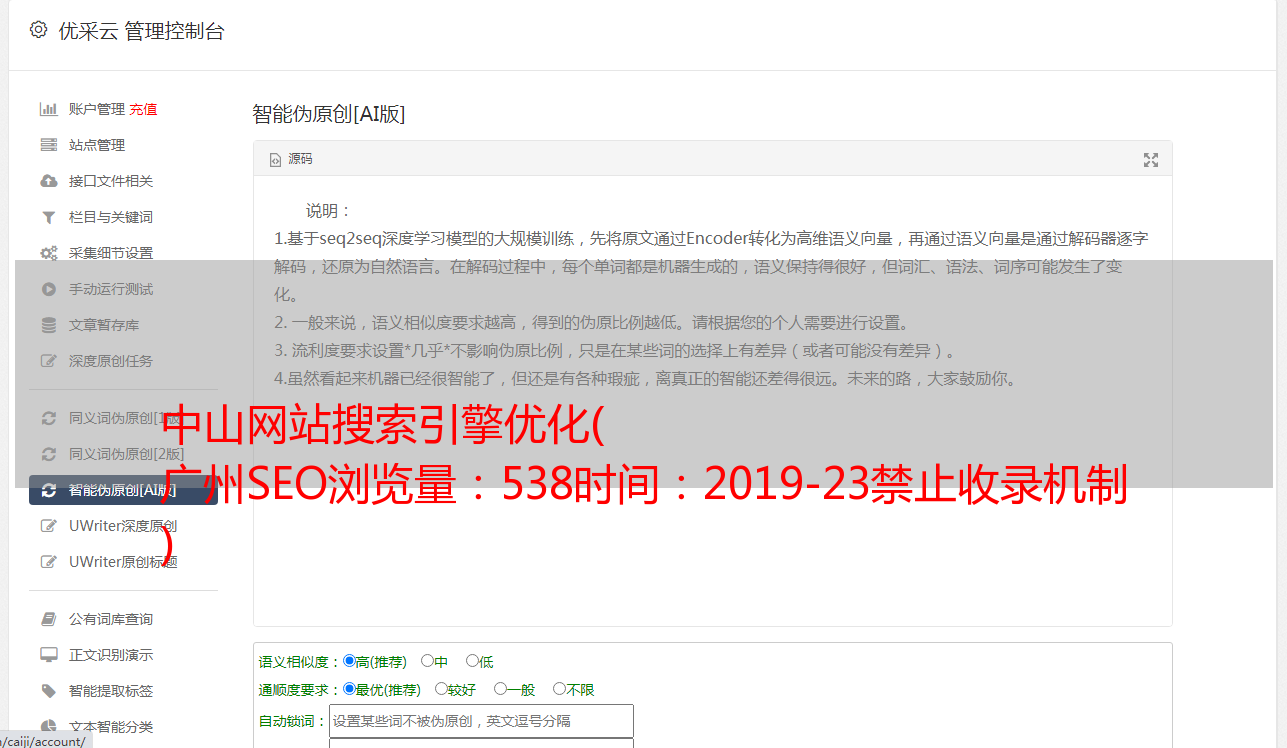Click 源码 label in editor toolbar
The image size is (1287, 748).
point(300,160)
